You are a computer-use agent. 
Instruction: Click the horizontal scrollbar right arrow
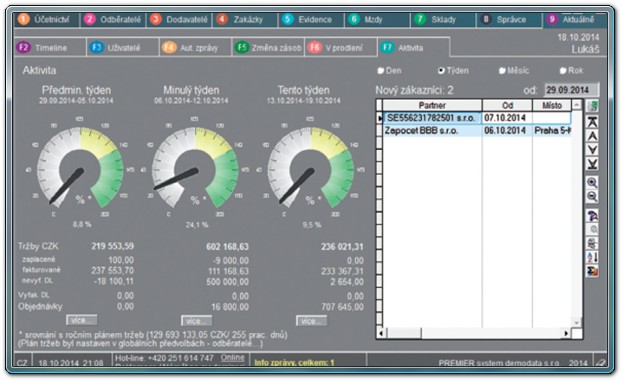pyautogui.click(x=566, y=333)
